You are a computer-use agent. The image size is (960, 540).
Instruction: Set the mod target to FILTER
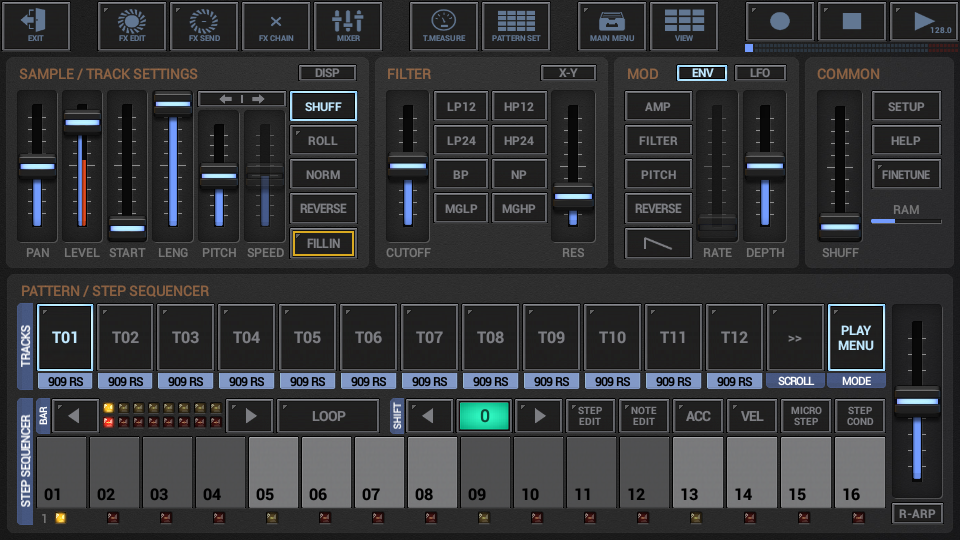click(658, 141)
